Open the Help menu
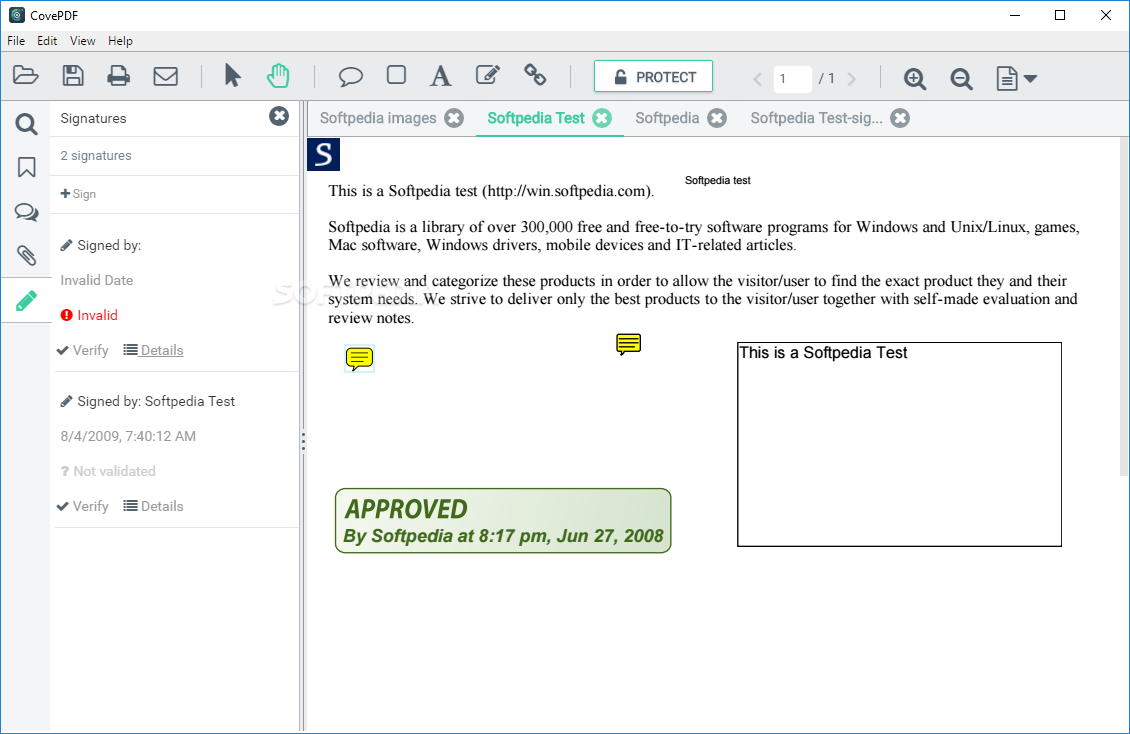The width and height of the screenshot is (1130, 734). point(120,41)
